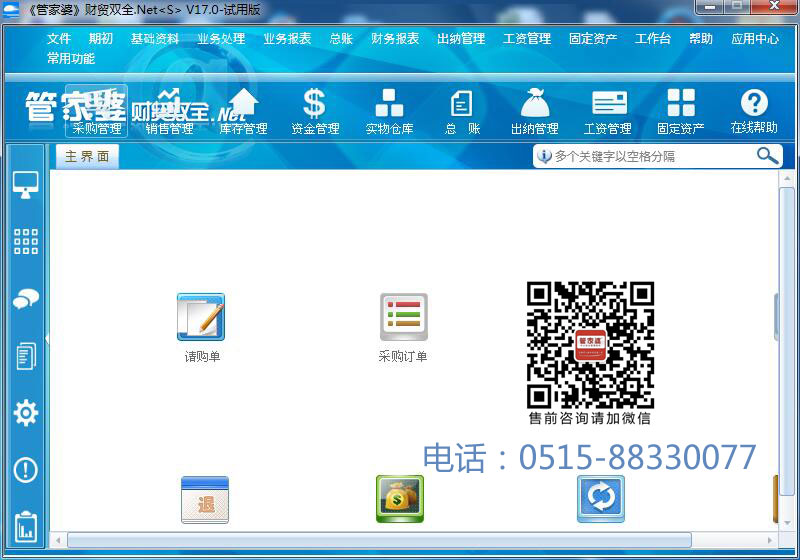Click the vertical scrollbar down arrow
This screenshot has width=800, height=560.
[x=786, y=522]
